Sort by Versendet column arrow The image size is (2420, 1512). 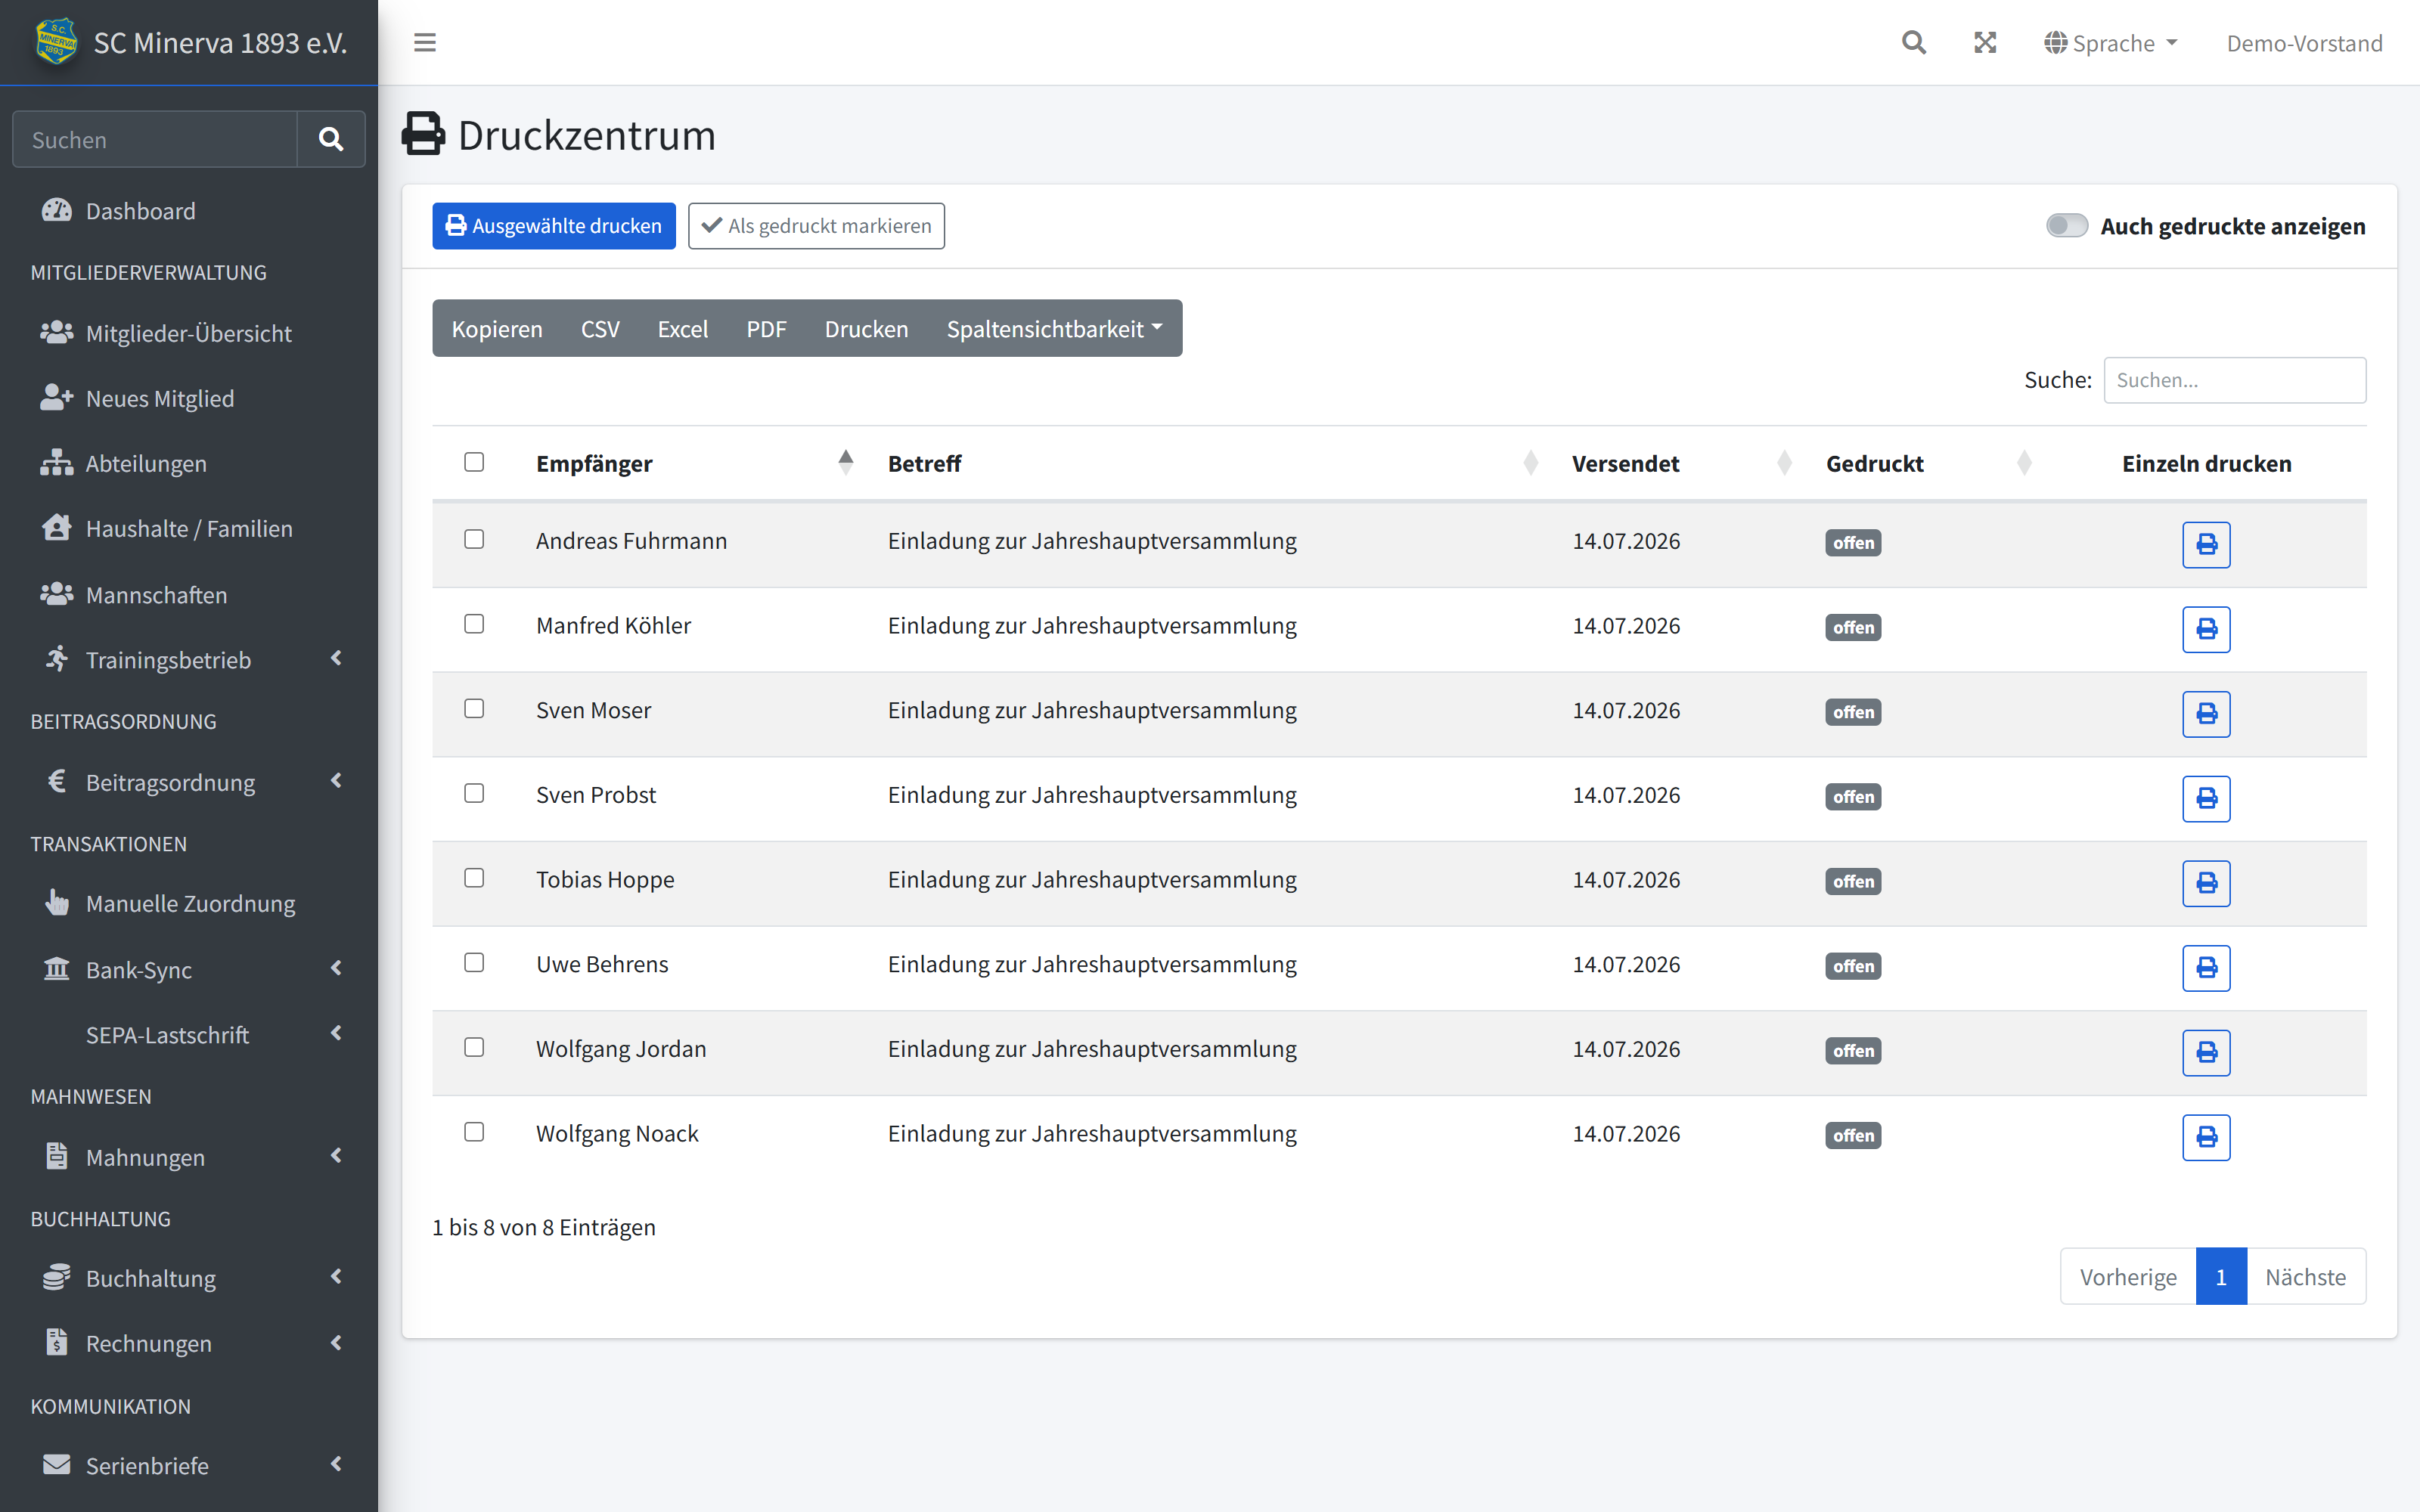pos(1784,462)
